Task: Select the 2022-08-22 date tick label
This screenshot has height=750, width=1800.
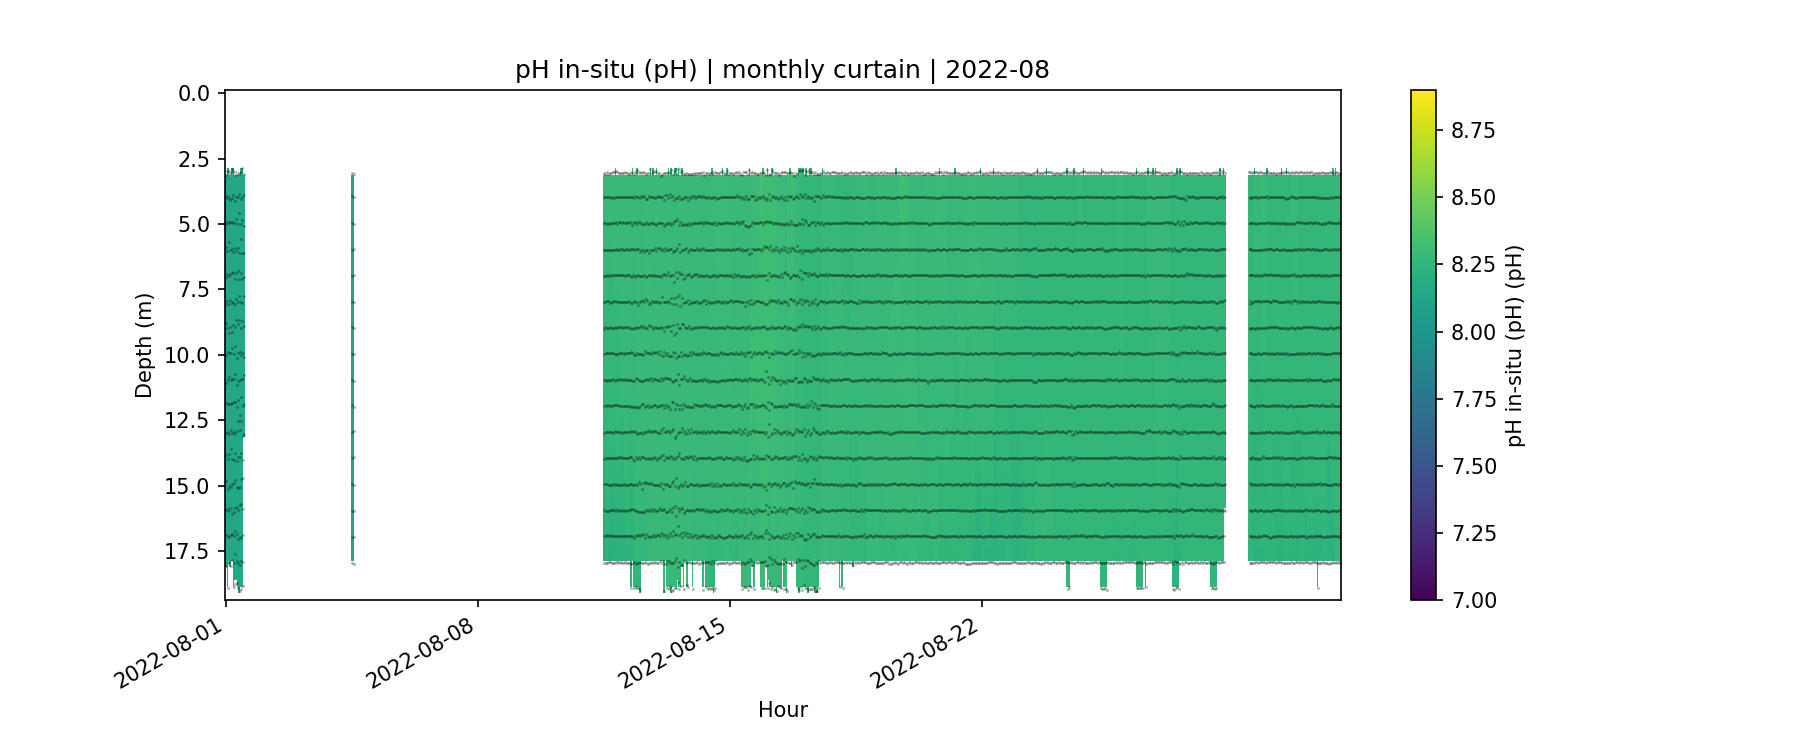Action: [923, 648]
